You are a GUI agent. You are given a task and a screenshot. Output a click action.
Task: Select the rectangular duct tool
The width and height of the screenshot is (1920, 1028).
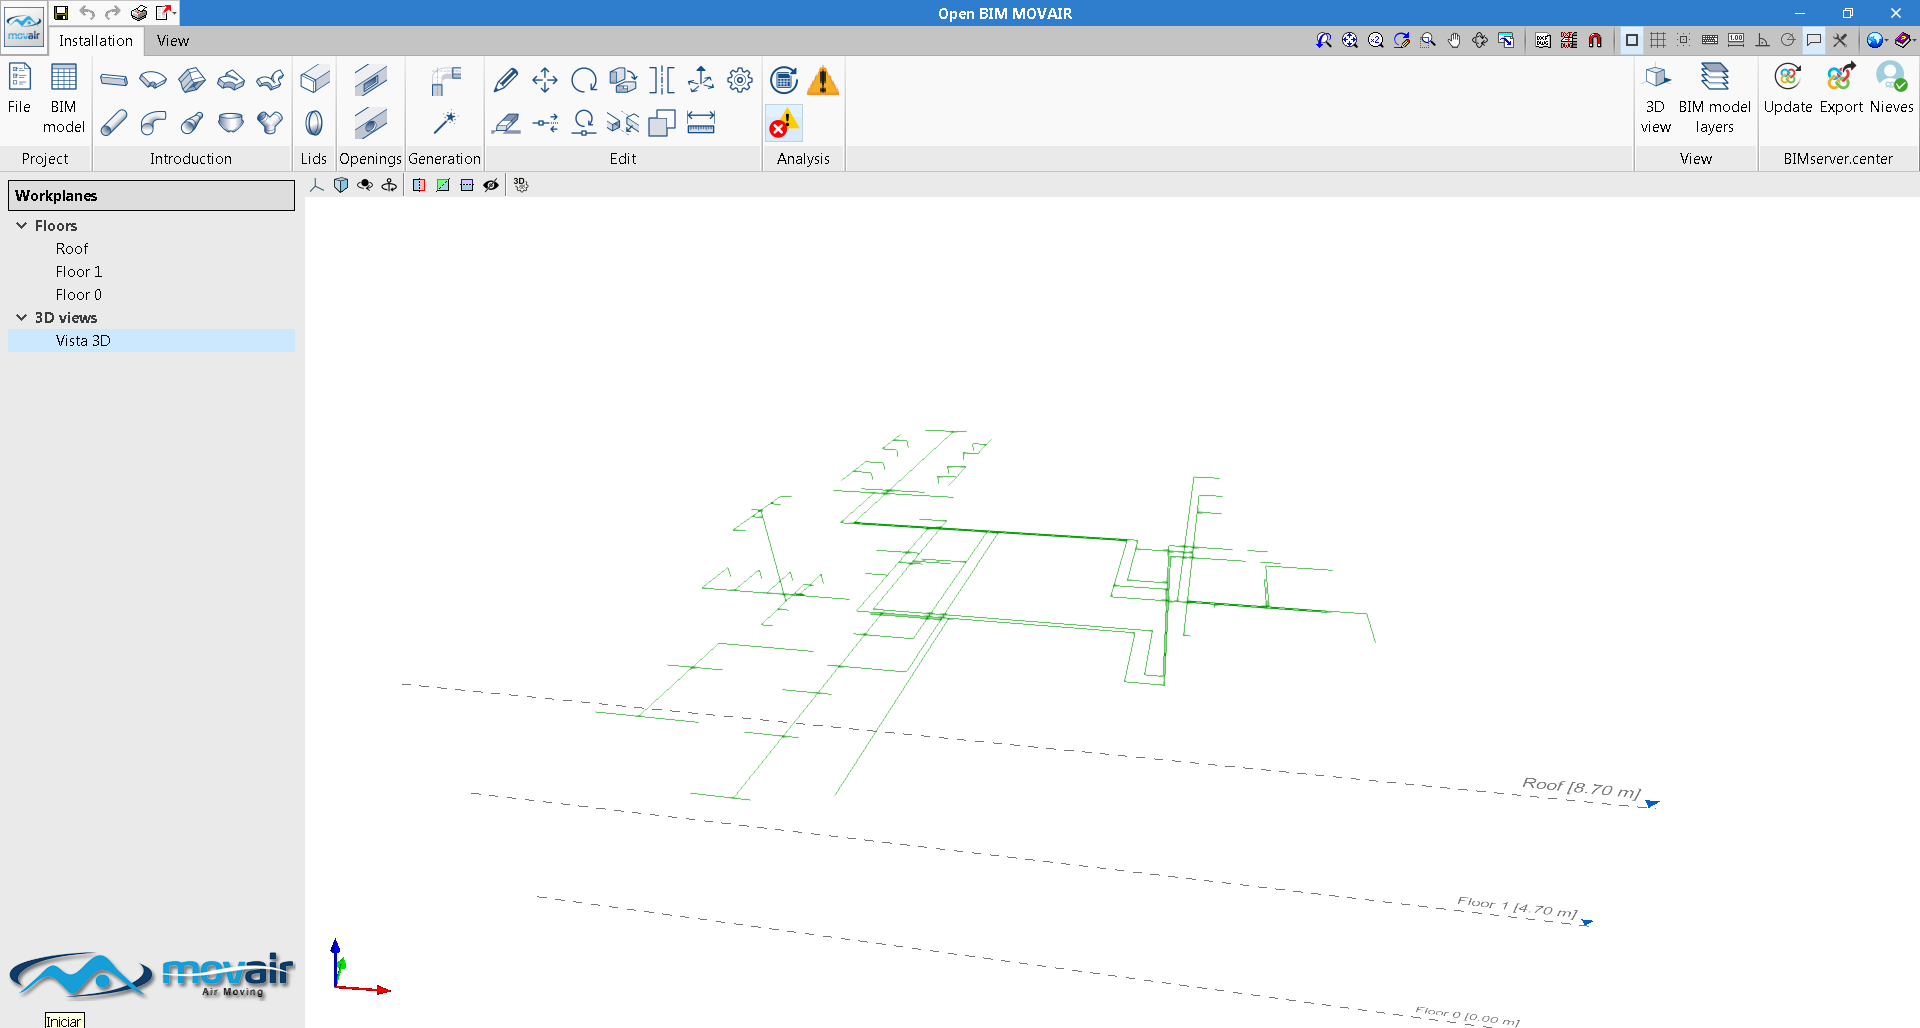pyautogui.click(x=114, y=80)
